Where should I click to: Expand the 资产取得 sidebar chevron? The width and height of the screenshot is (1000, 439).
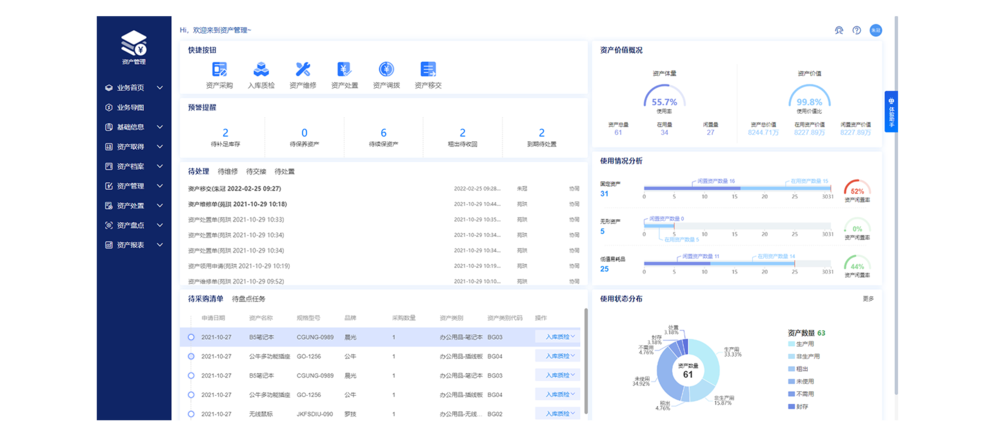tap(159, 147)
